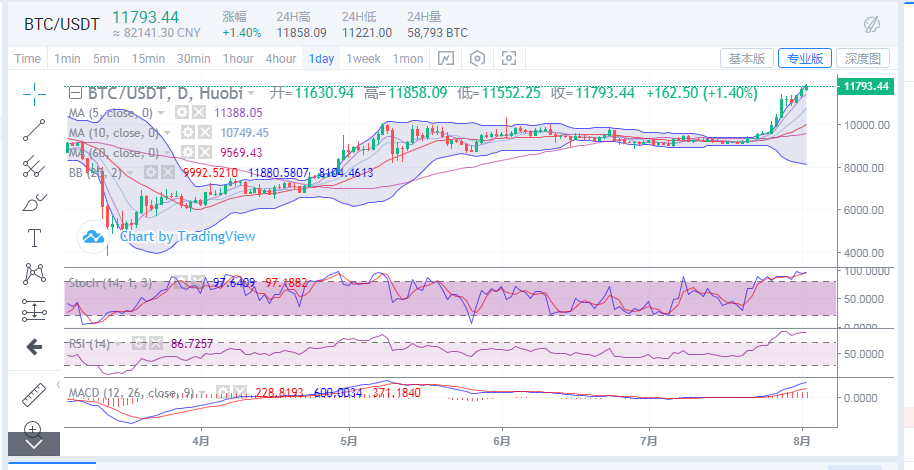Open the chart style candlestick icon
The width and height of the screenshot is (914, 470).
coord(446,58)
